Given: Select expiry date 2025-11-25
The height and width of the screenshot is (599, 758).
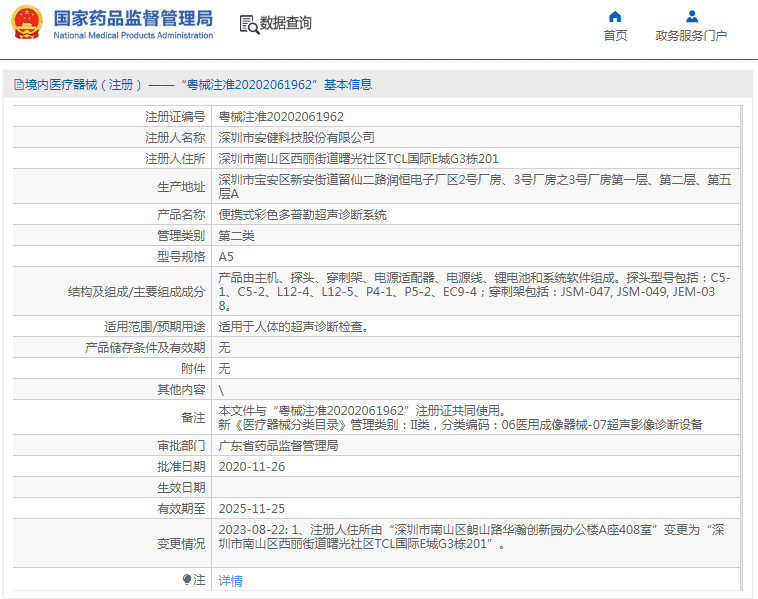Looking at the screenshot, I should 251,509.
